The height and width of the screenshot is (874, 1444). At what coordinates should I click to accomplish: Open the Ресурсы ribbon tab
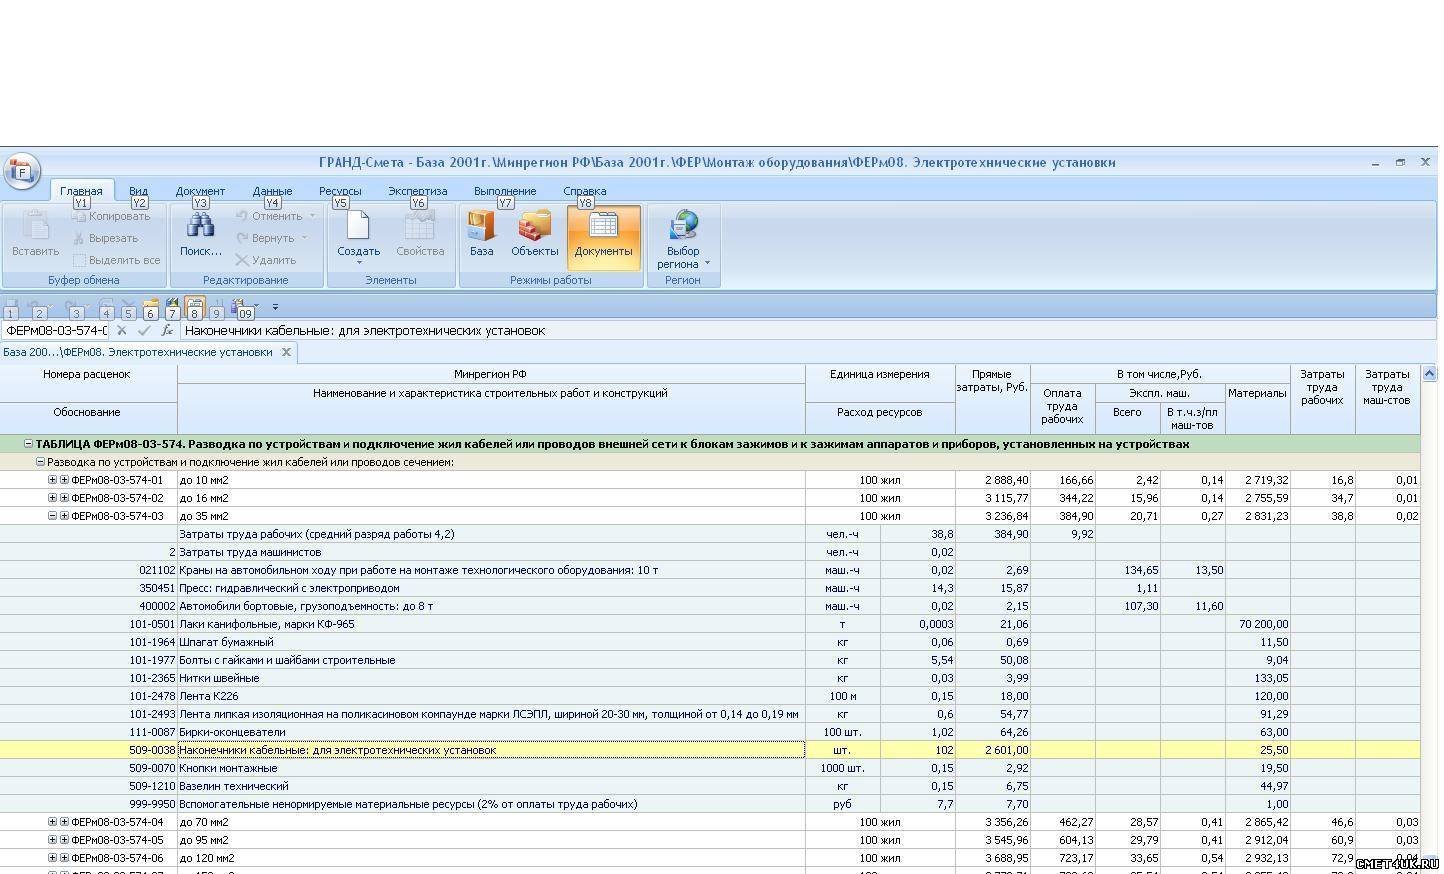pos(340,191)
